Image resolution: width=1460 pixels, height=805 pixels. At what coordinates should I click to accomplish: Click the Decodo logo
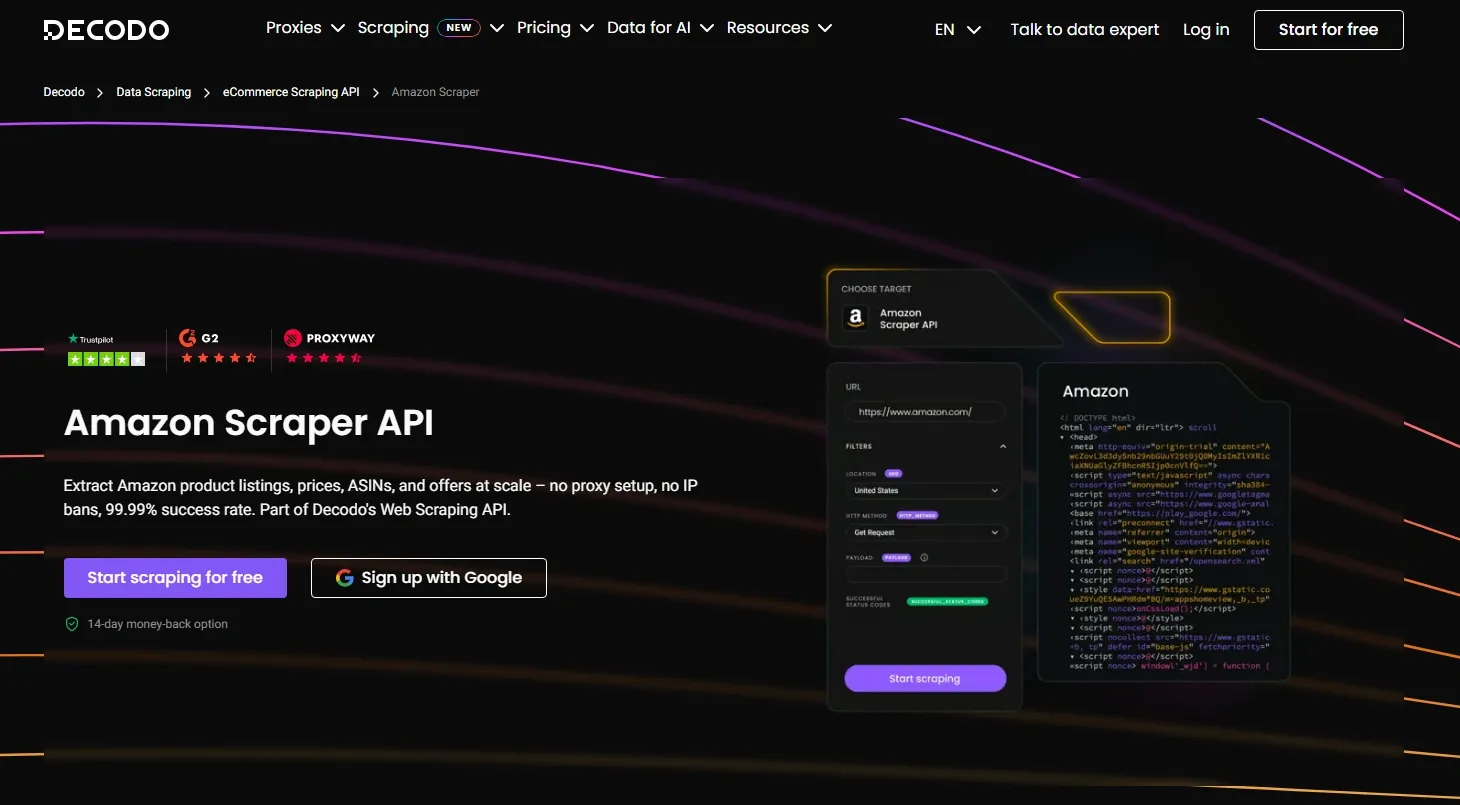(x=107, y=30)
